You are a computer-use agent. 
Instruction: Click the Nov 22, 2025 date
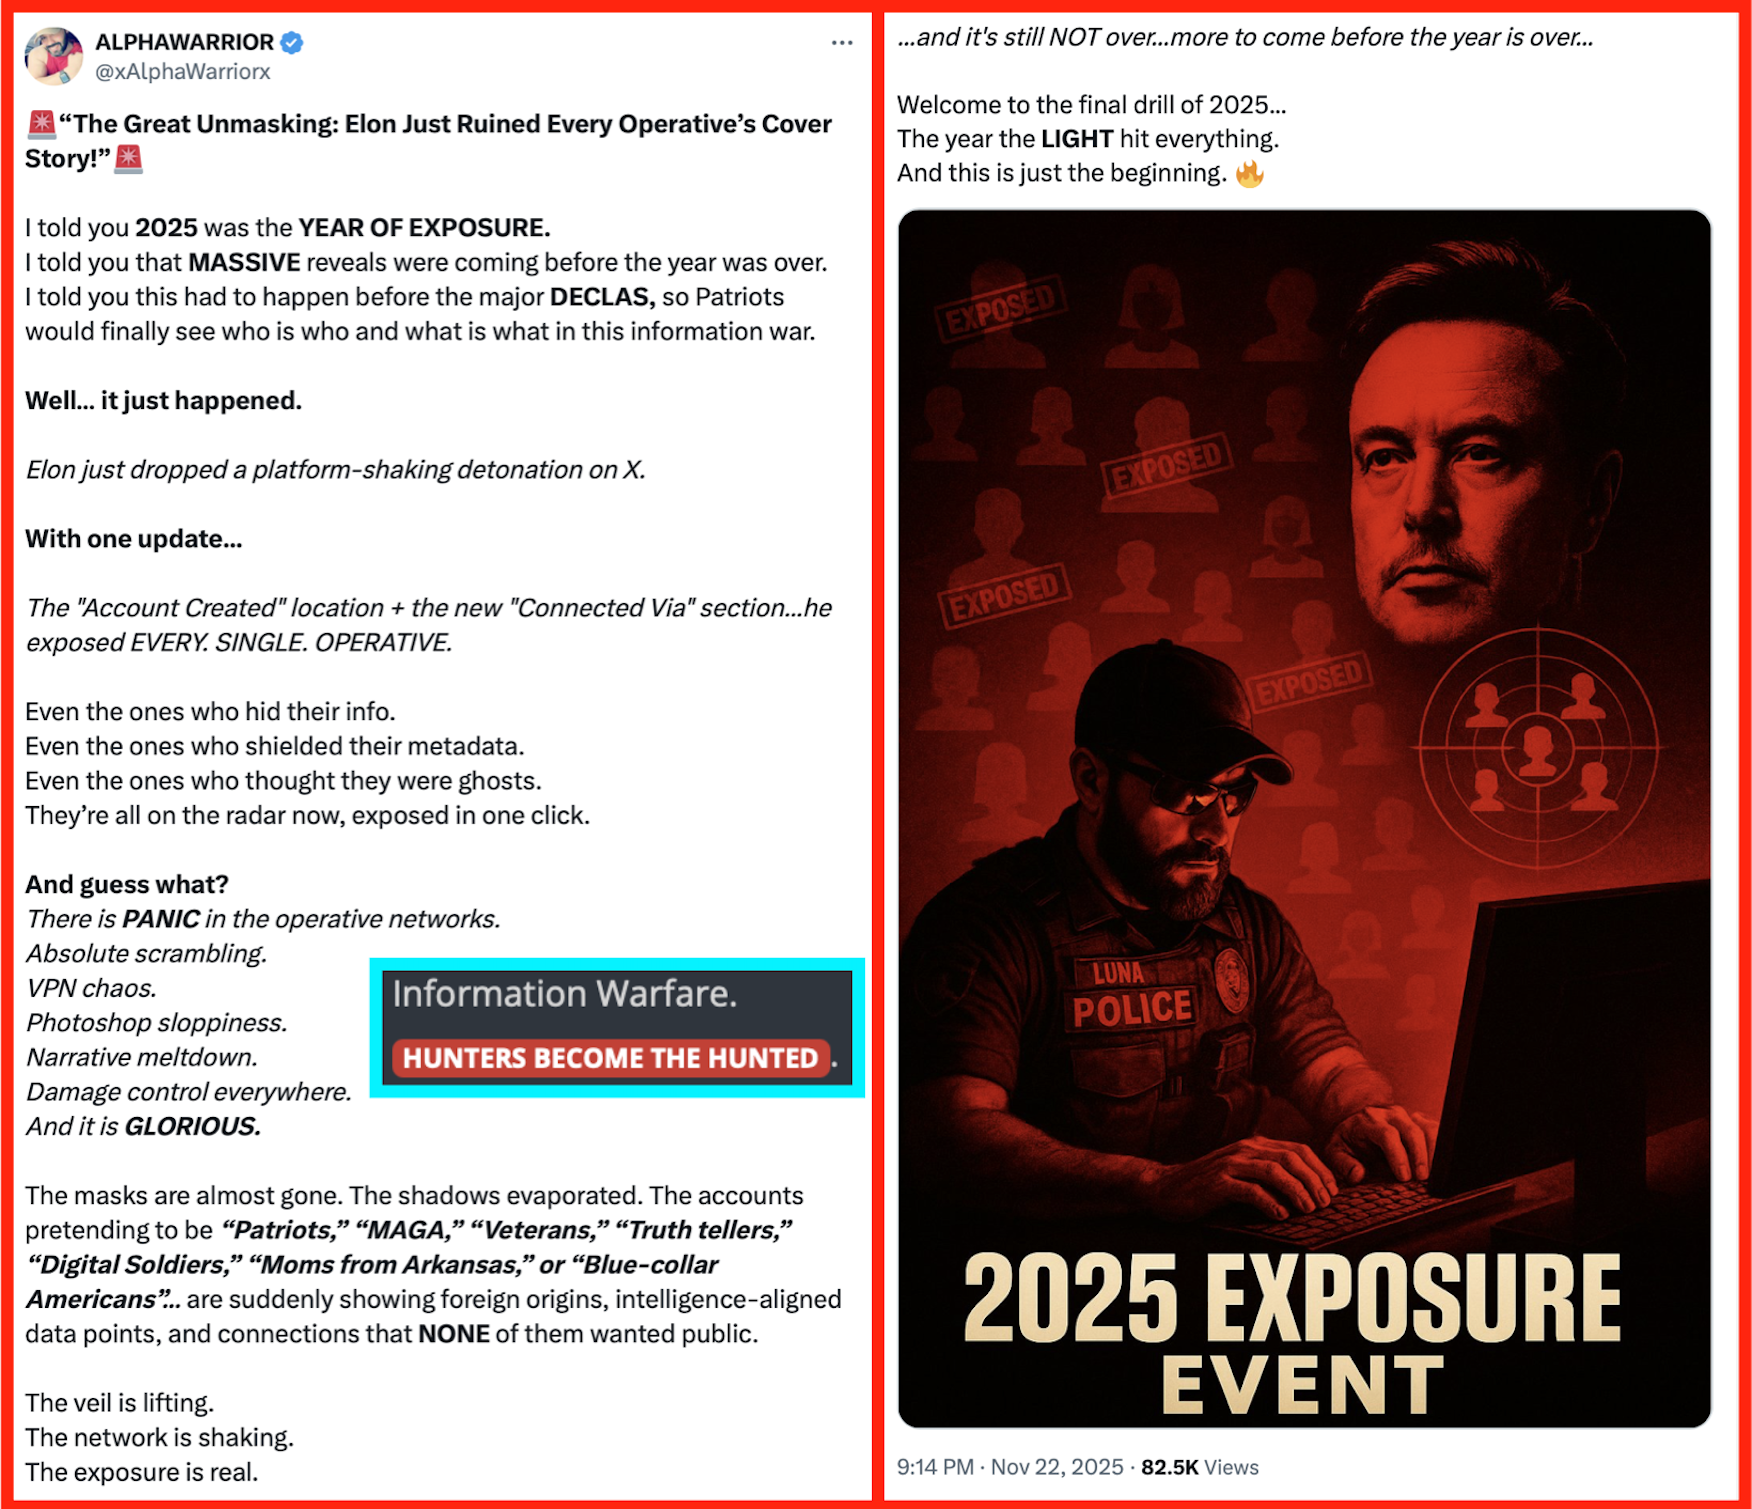coord(1057,1467)
